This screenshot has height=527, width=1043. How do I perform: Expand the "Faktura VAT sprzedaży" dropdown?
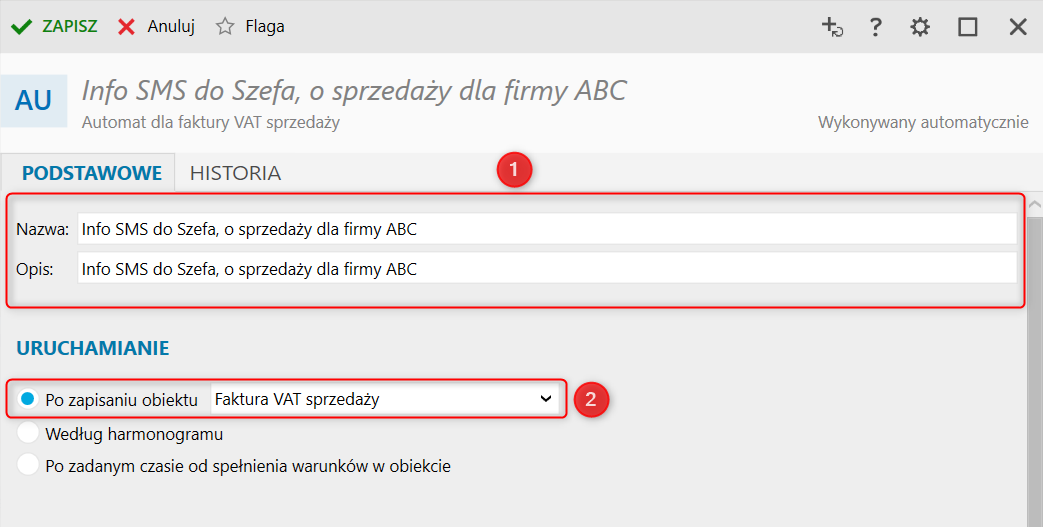pyautogui.click(x=384, y=399)
